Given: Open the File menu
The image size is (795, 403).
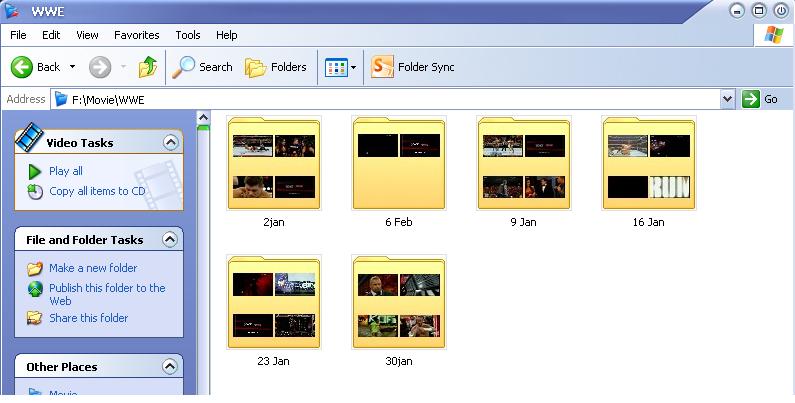Looking at the screenshot, I should tap(18, 35).
